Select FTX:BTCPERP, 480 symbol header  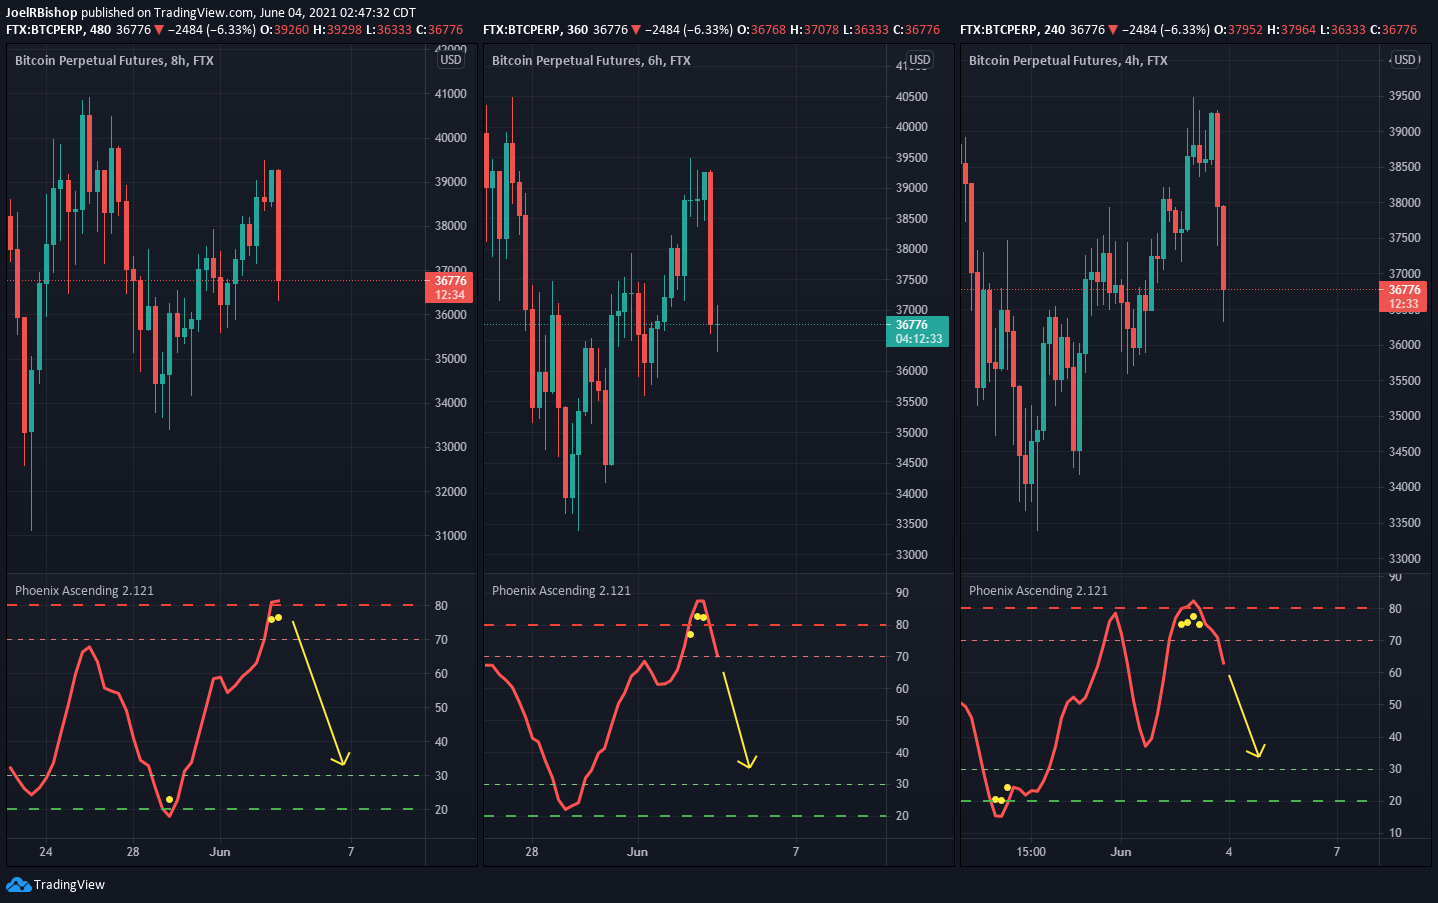click(x=59, y=30)
